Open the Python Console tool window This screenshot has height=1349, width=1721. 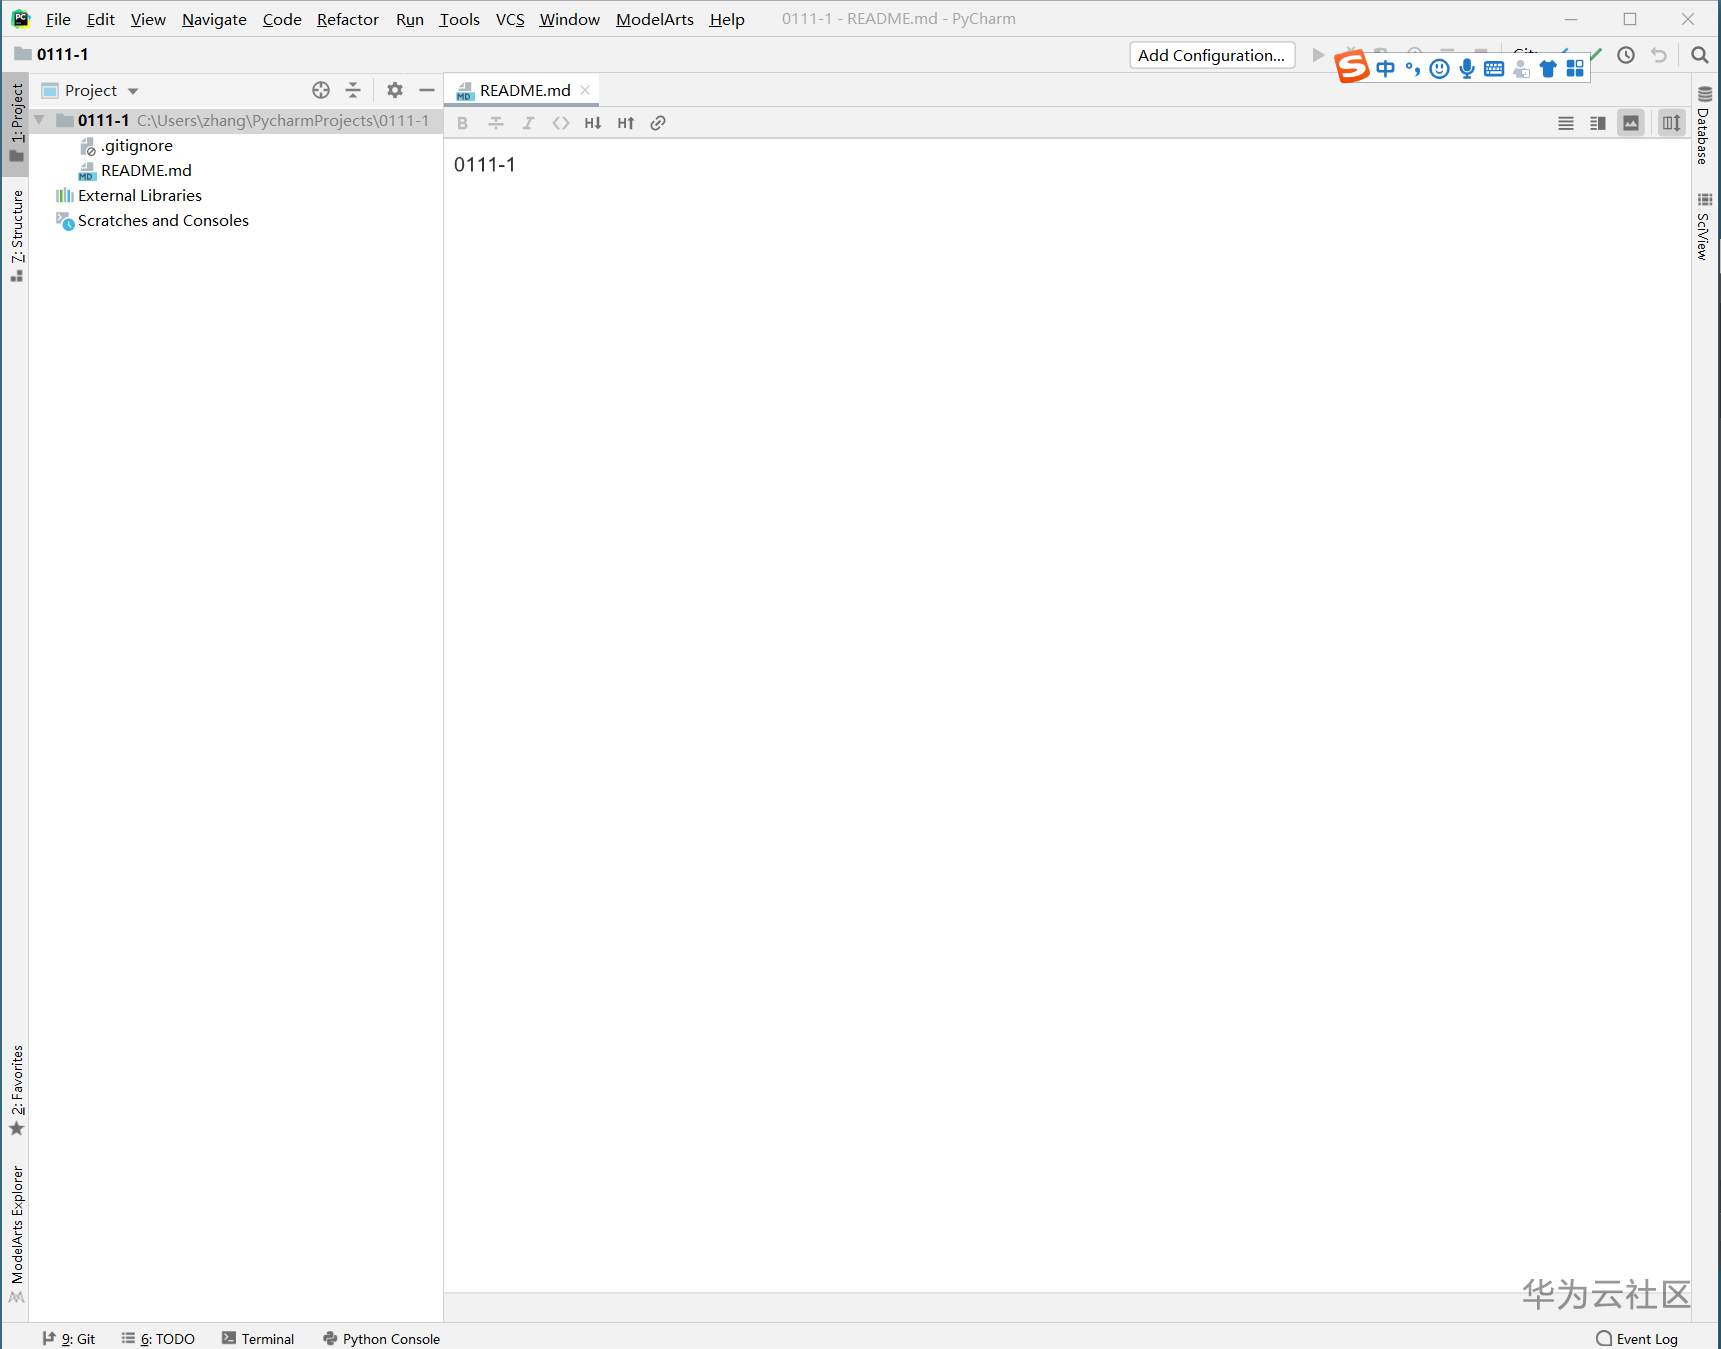(381, 1338)
